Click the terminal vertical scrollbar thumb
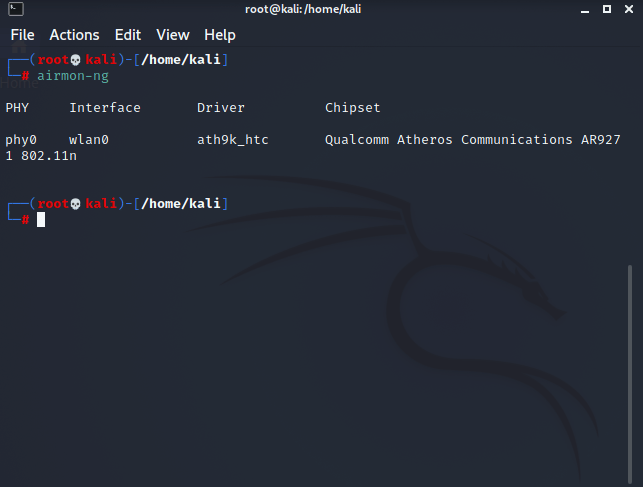 point(629,370)
